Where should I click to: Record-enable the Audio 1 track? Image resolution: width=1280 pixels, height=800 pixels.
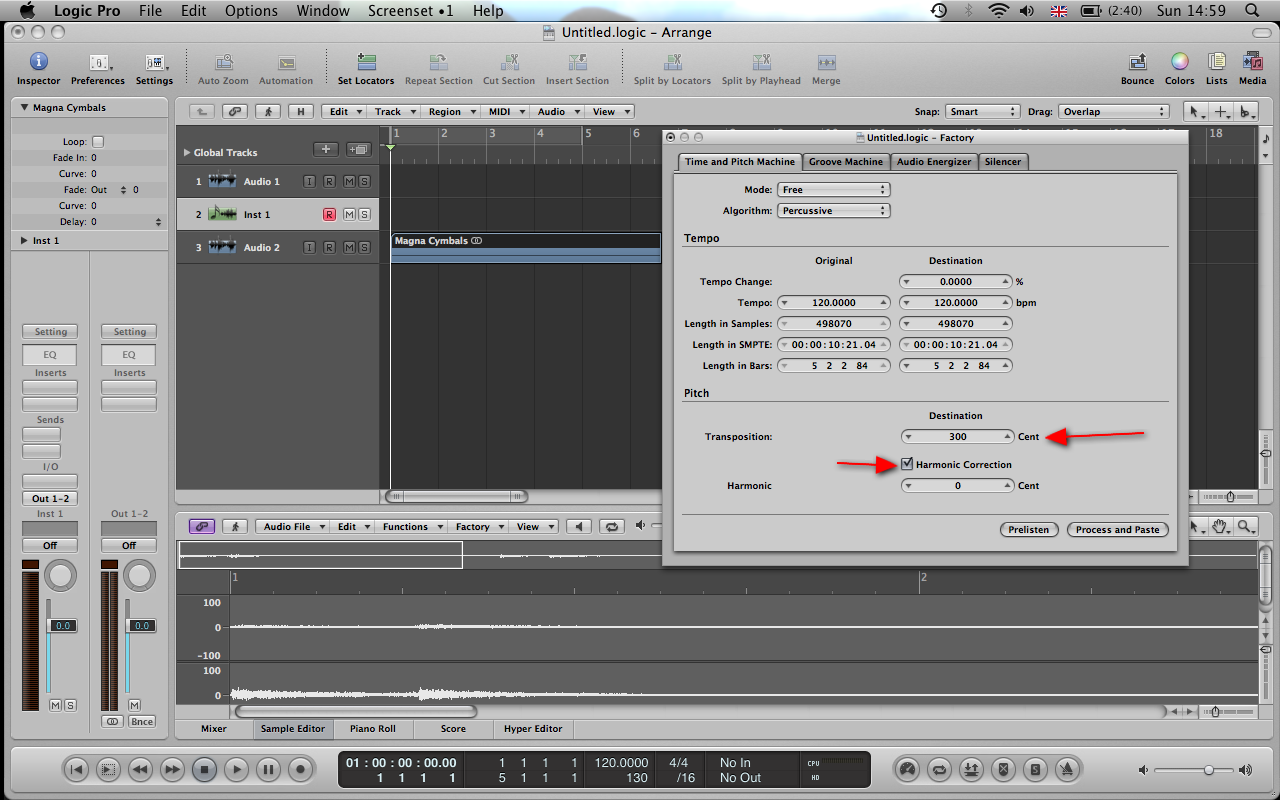pos(329,181)
